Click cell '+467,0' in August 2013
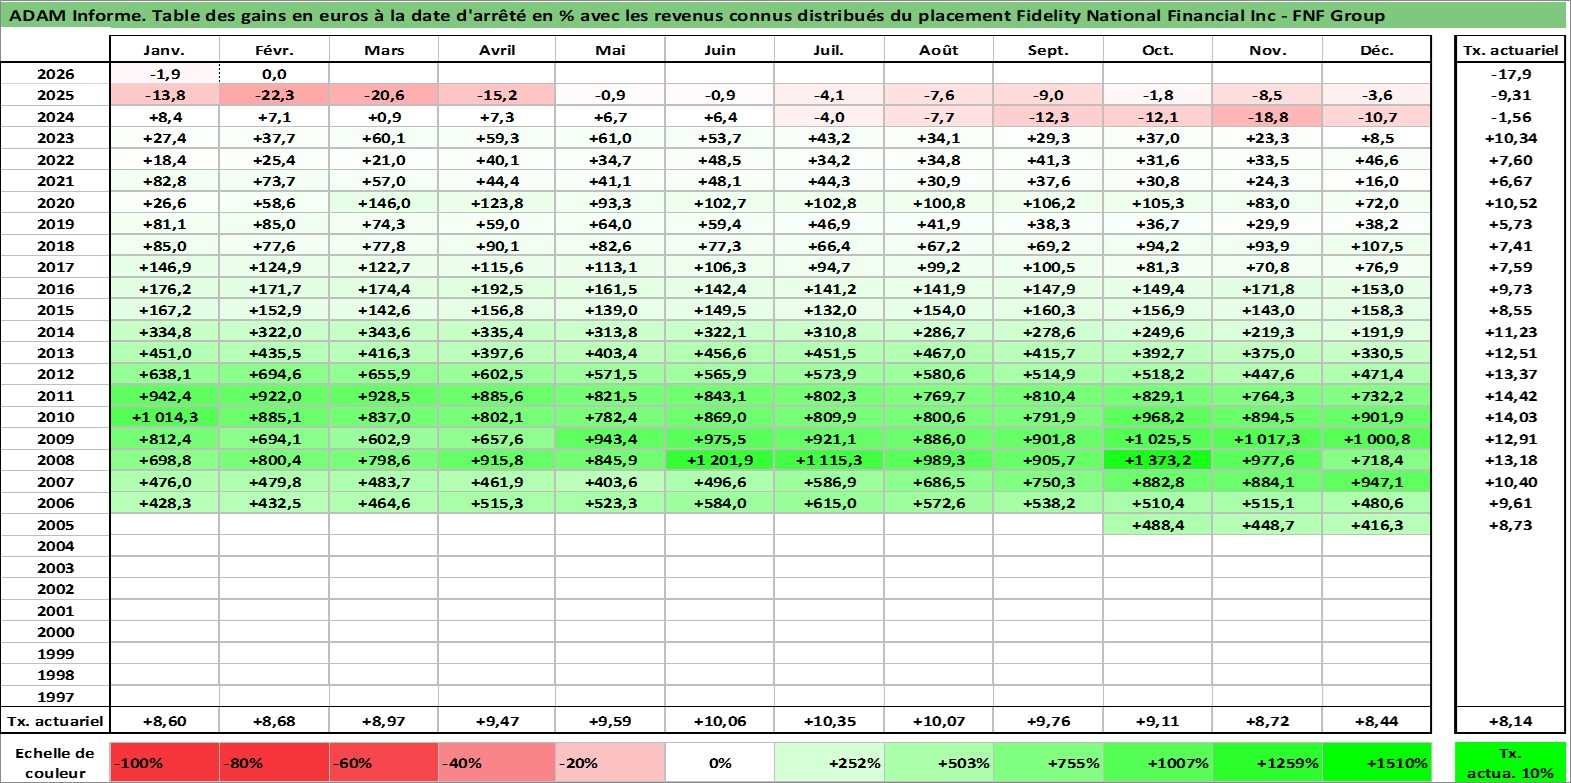Viewport: 1571px width, 783px height. (939, 353)
